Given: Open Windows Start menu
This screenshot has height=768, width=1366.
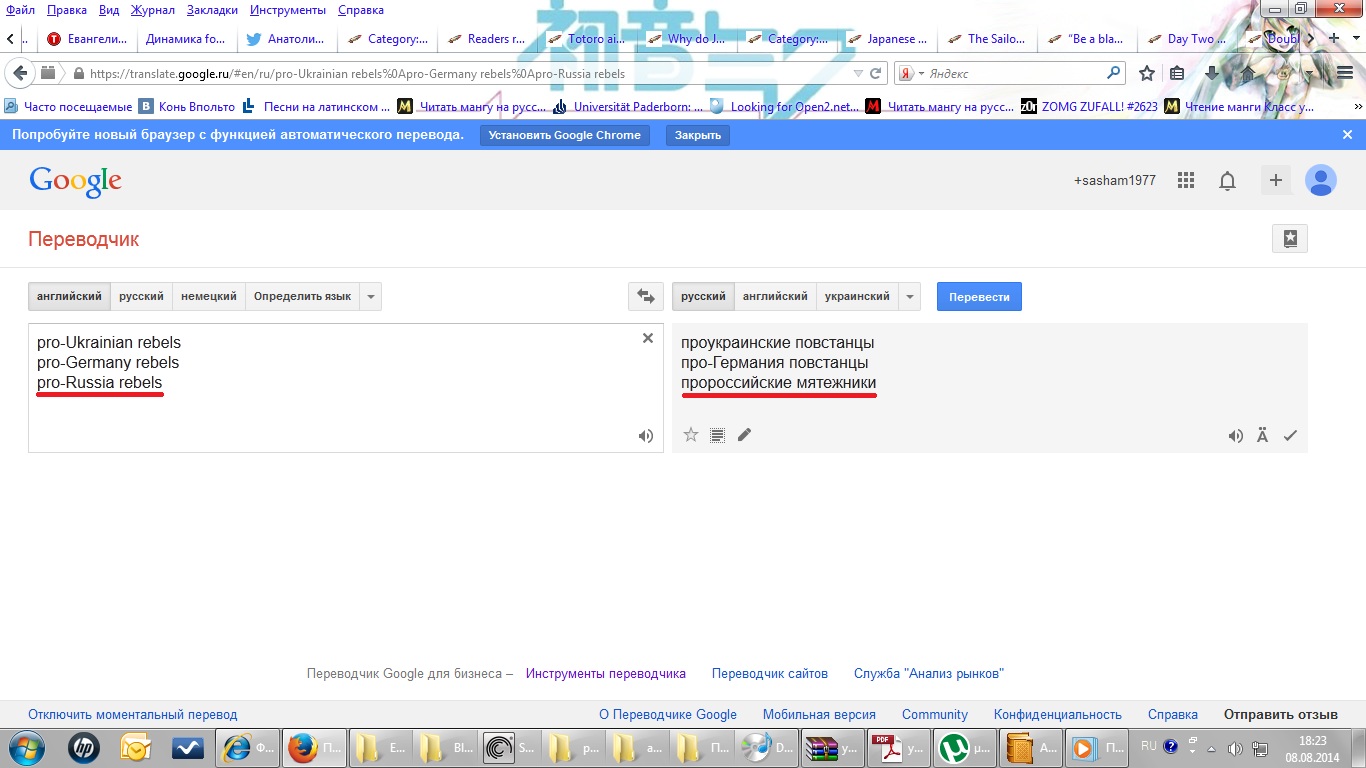Looking at the screenshot, I should (x=25, y=748).
